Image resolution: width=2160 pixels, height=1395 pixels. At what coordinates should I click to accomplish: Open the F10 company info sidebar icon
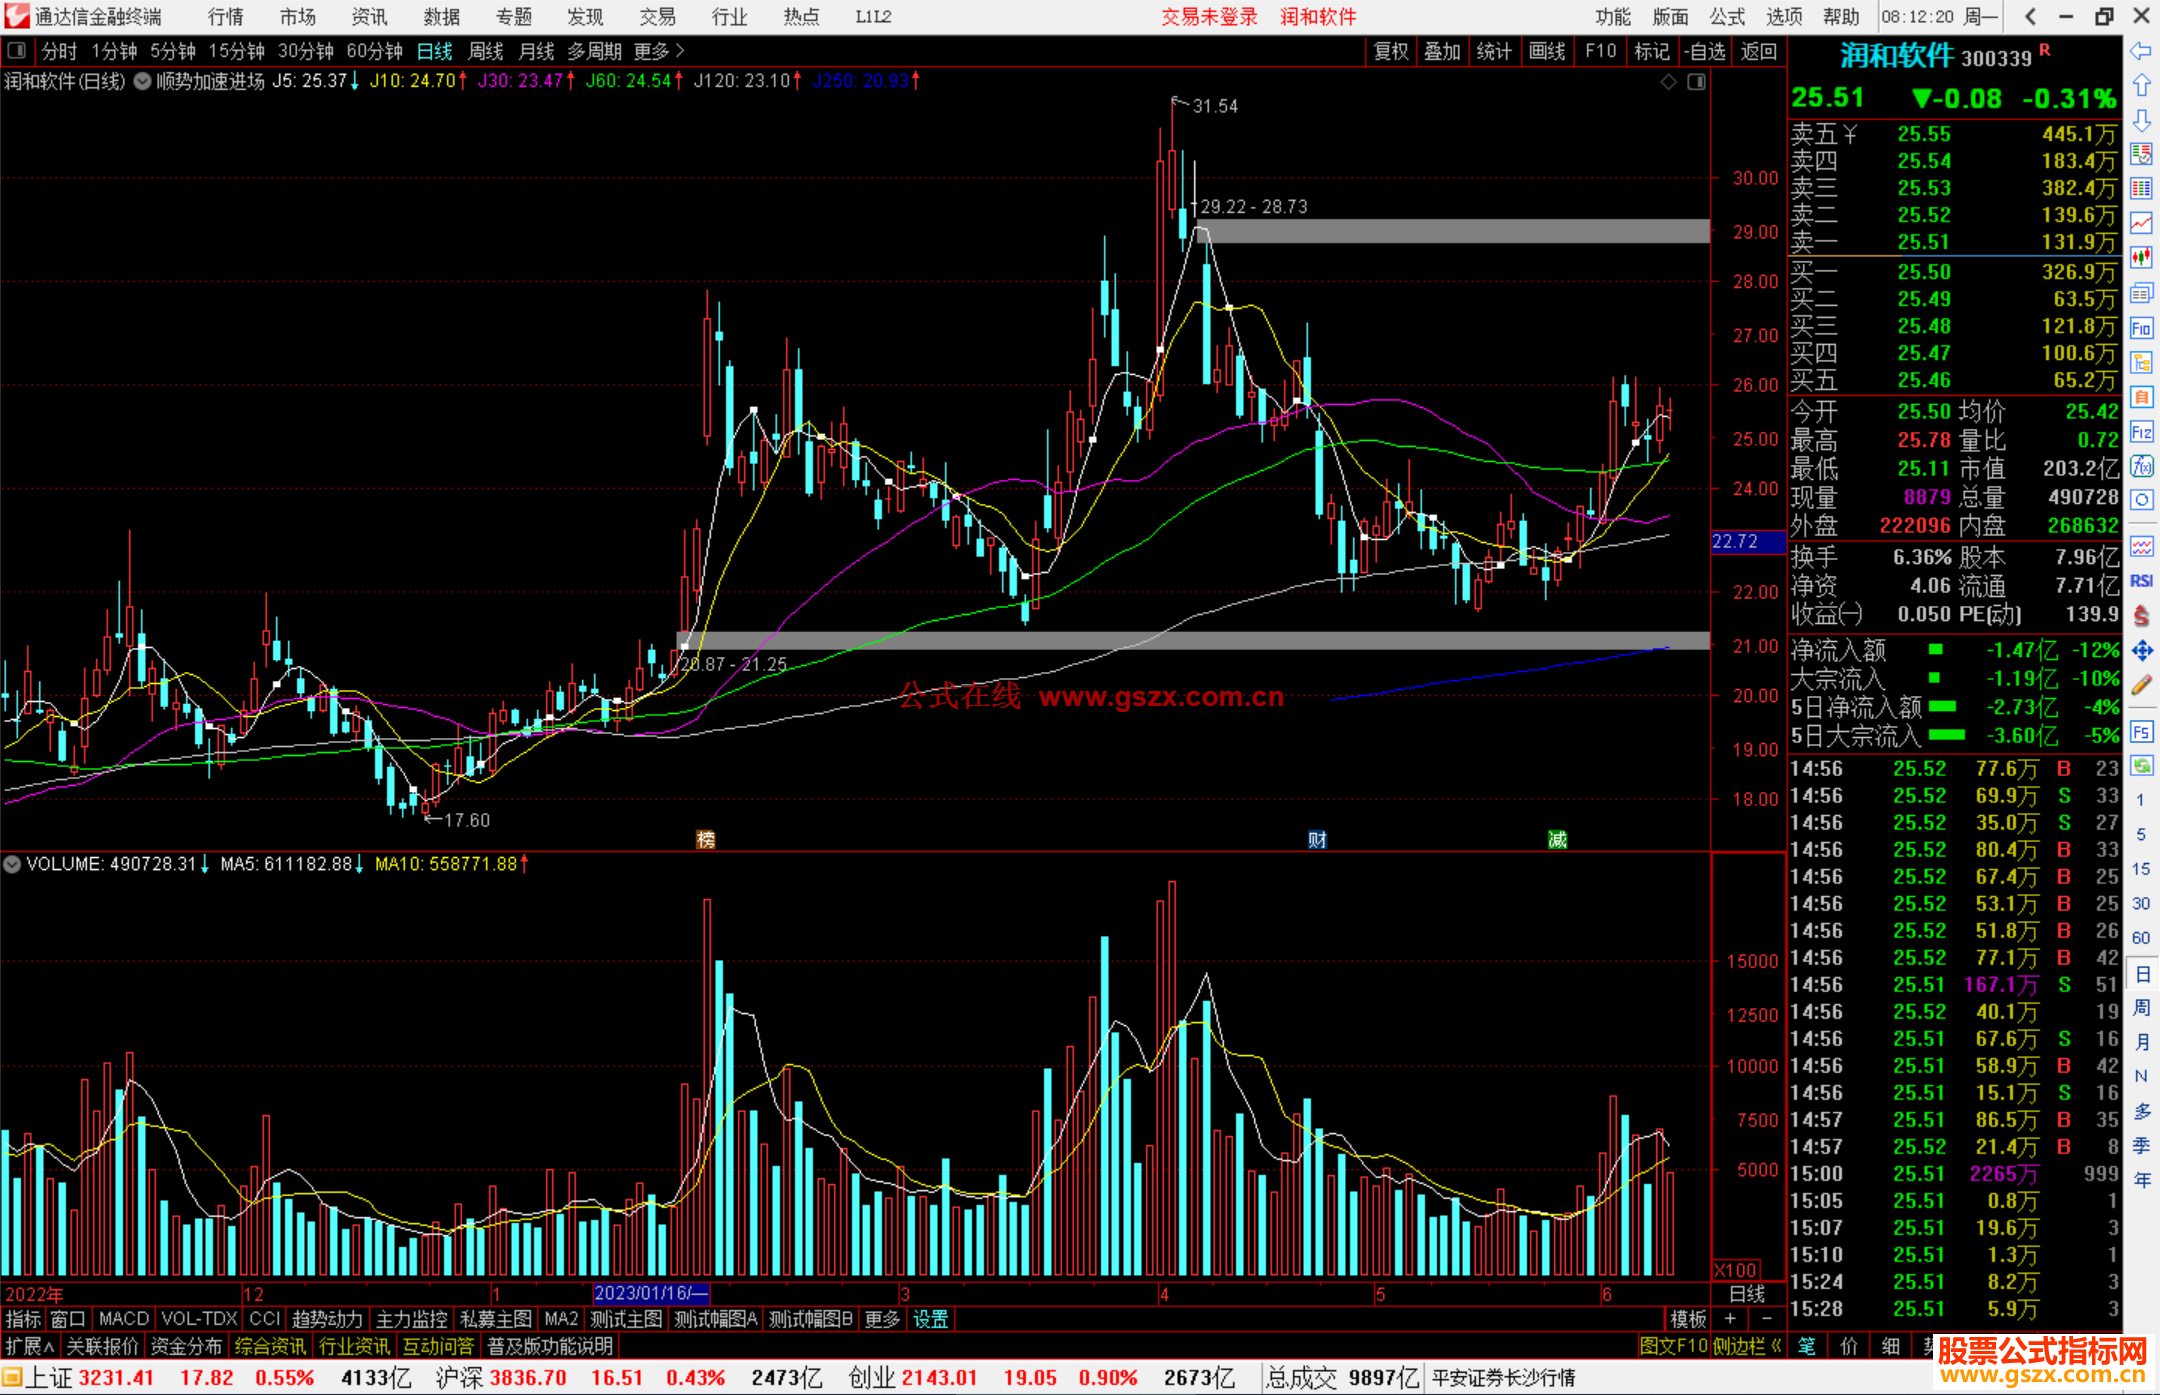pyautogui.click(x=2141, y=328)
